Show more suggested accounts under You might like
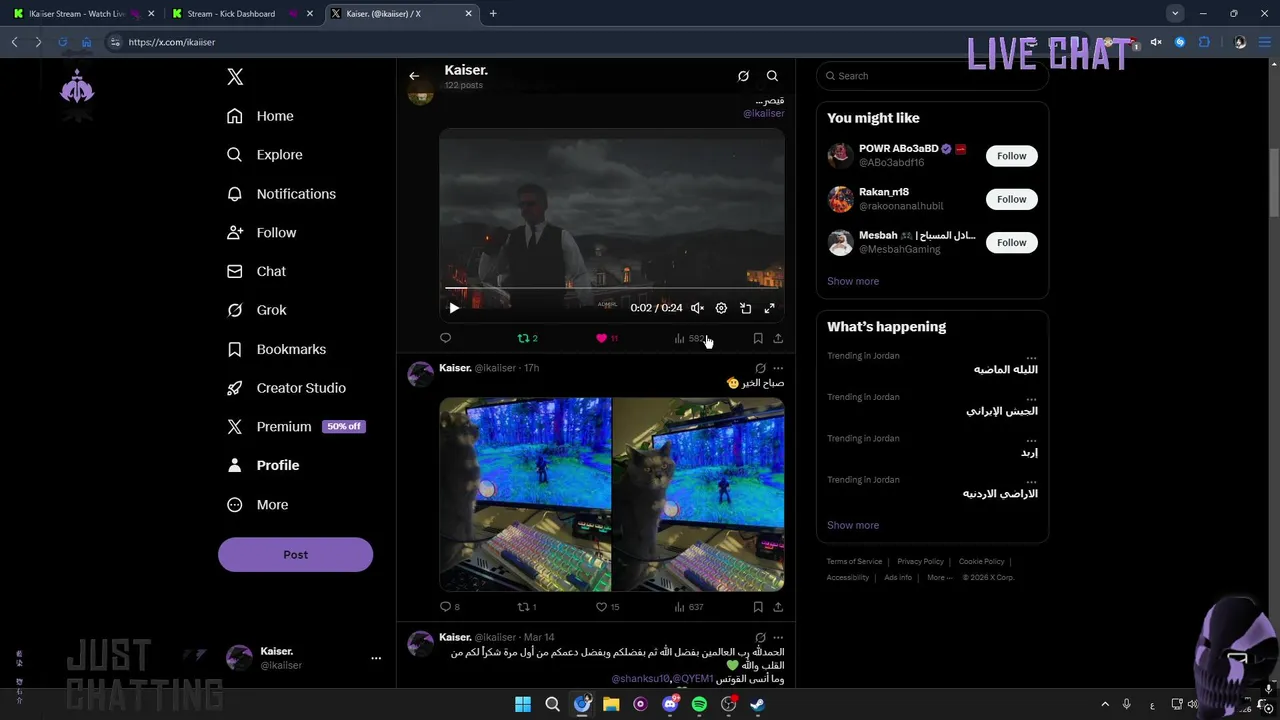Image resolution: width=1280 pixels, height=720 pixels. click(853, 281)
